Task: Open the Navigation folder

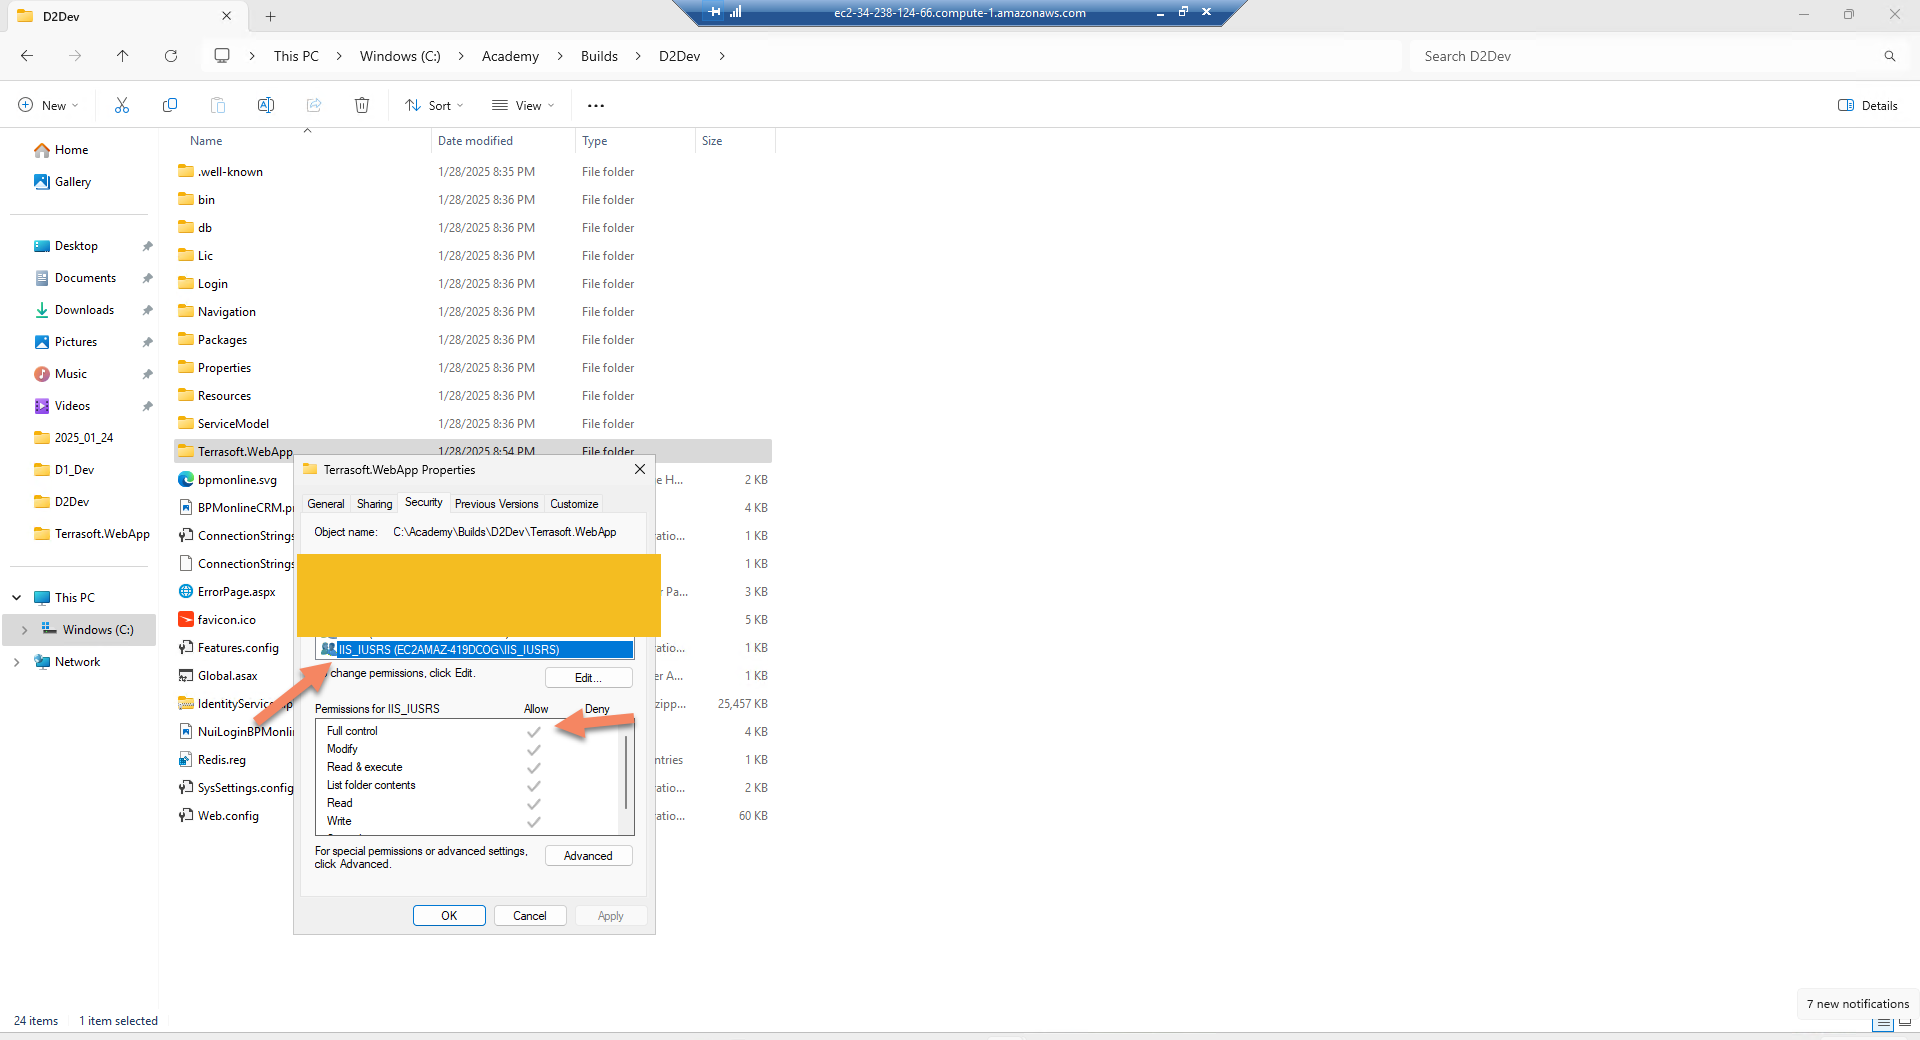Action: coord(226,312)
